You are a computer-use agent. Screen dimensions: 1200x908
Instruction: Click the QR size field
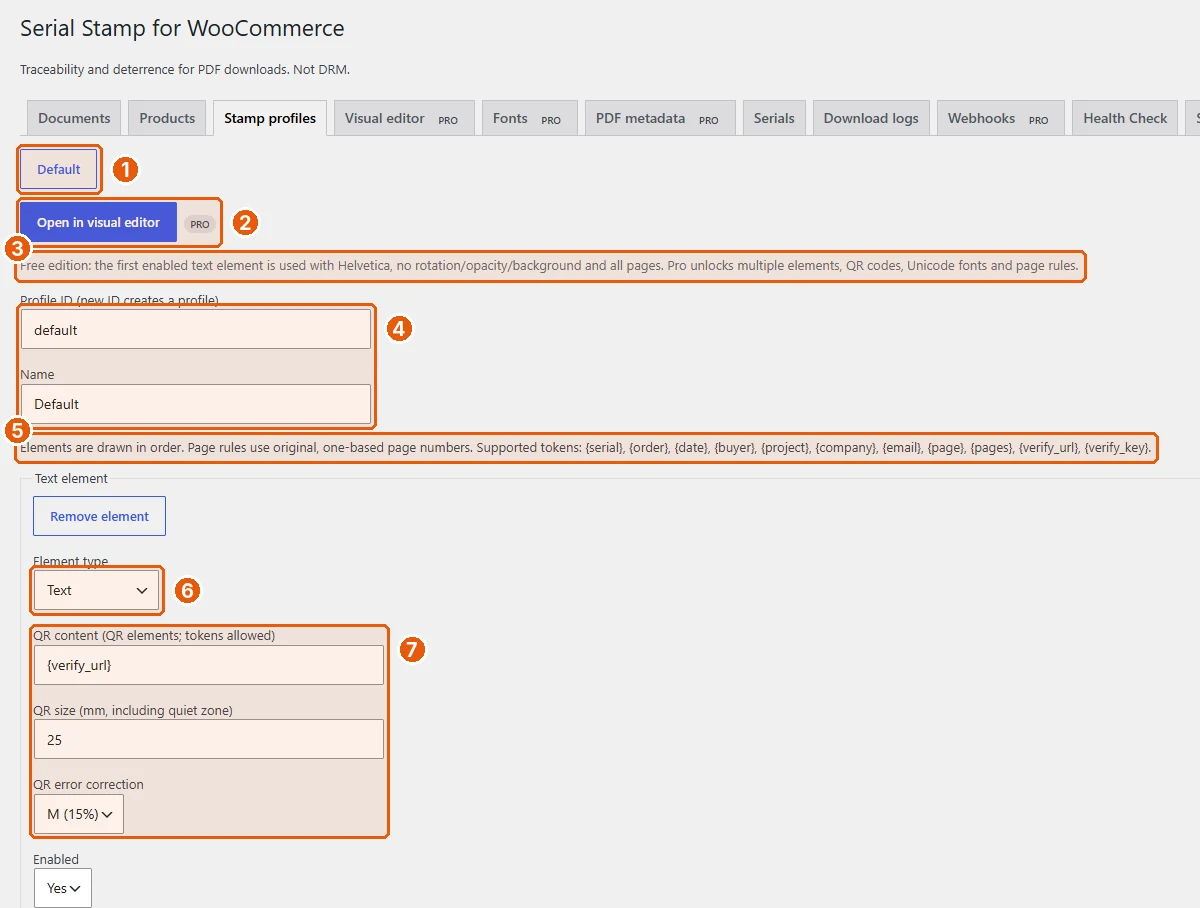[x=208, y=739]
